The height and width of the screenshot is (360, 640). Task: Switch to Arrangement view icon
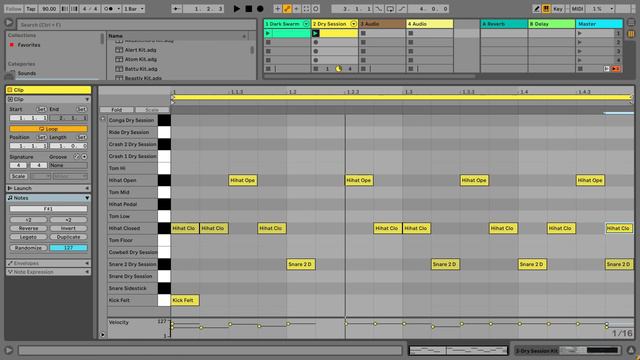[631, 23]
